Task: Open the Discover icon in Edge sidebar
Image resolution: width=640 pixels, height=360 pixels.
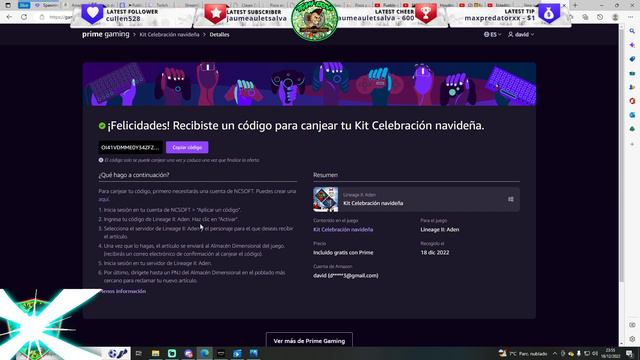Action: pos(632,45)
